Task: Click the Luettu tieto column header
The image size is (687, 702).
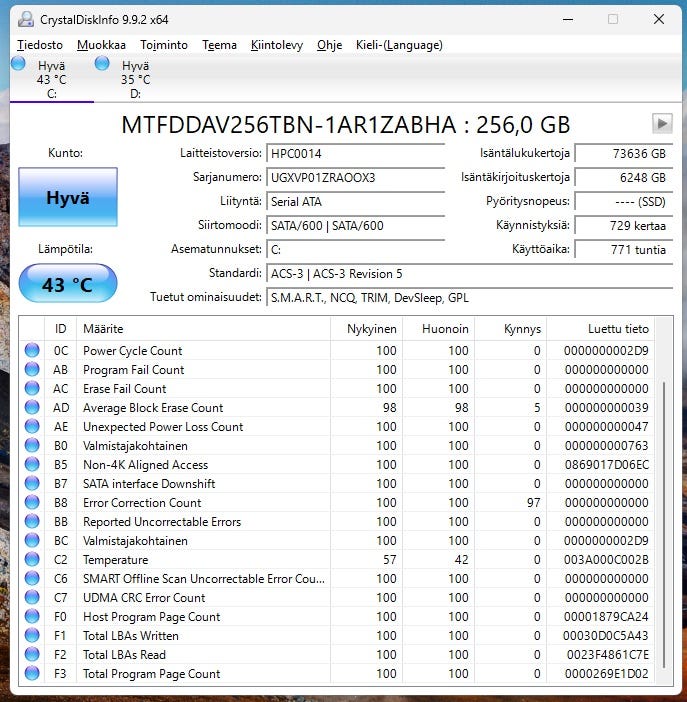Action: click(x=601, y=329)
